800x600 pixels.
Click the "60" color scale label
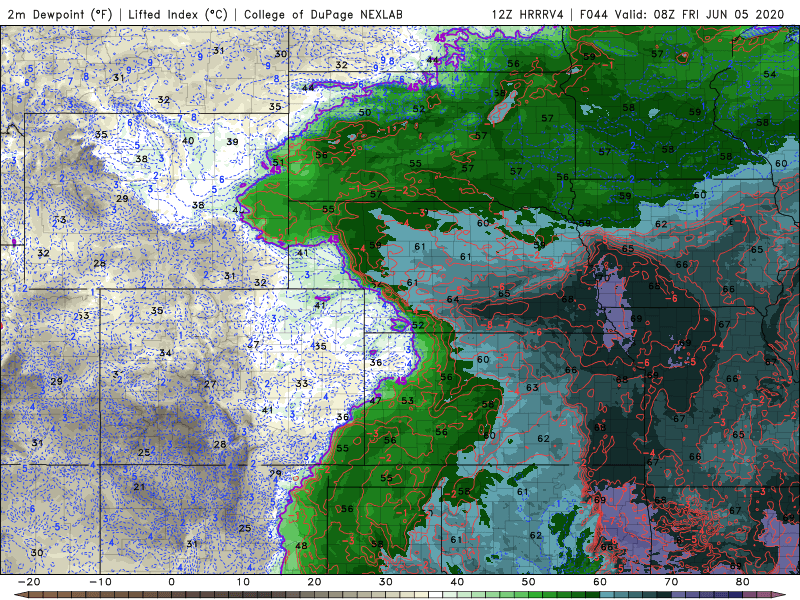point(600,582)
